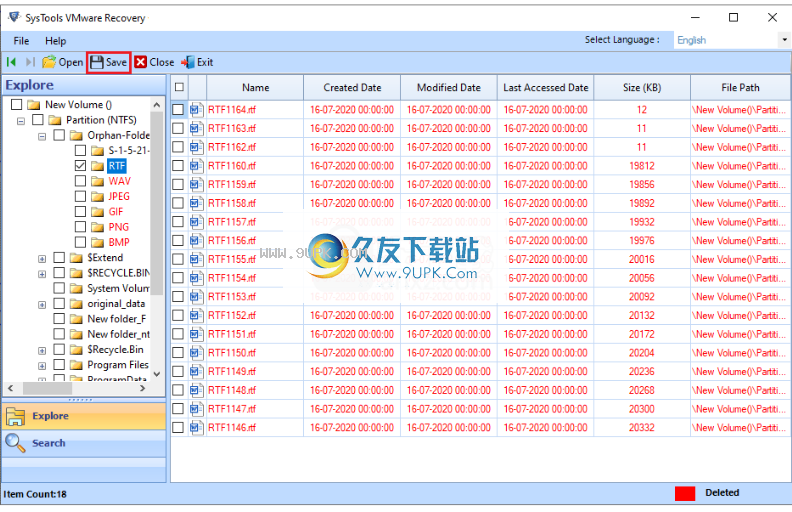
Task: Select the New folder_F tree item
Action: [117, 319]
